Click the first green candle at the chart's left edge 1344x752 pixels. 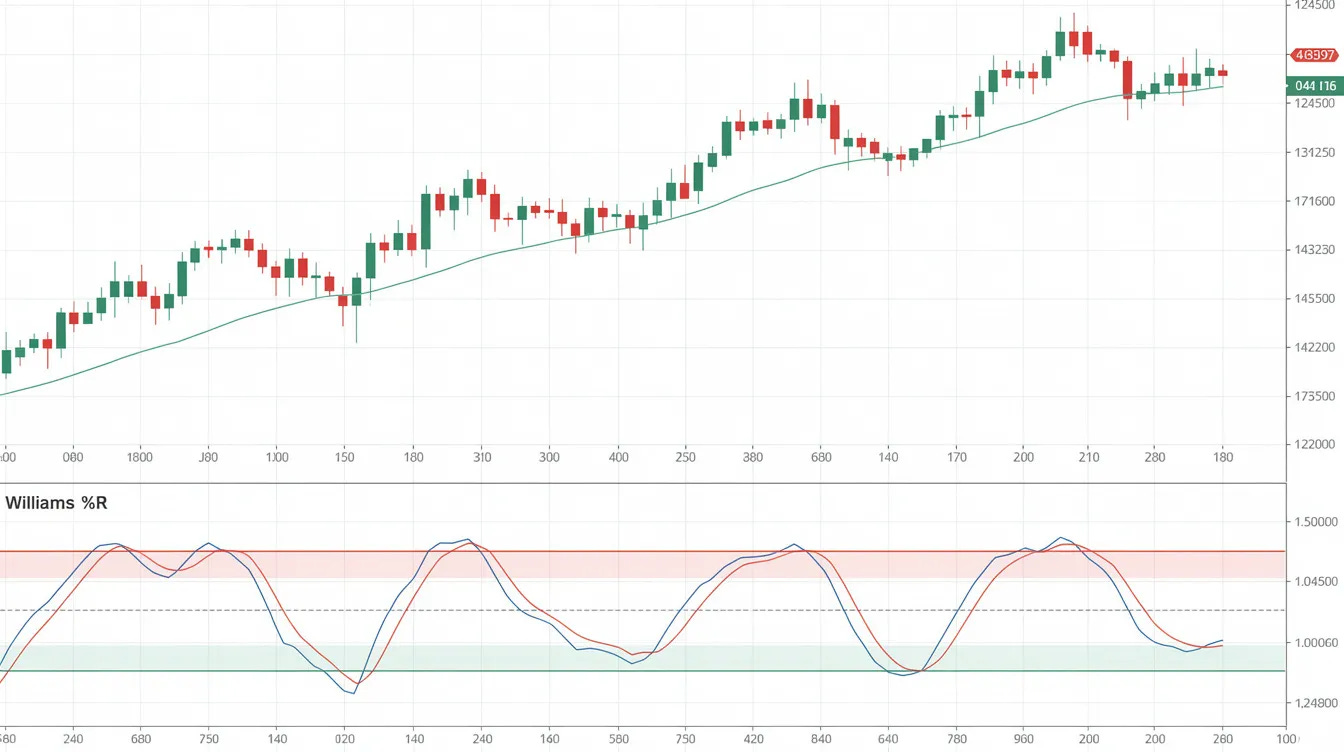point(8,360)
